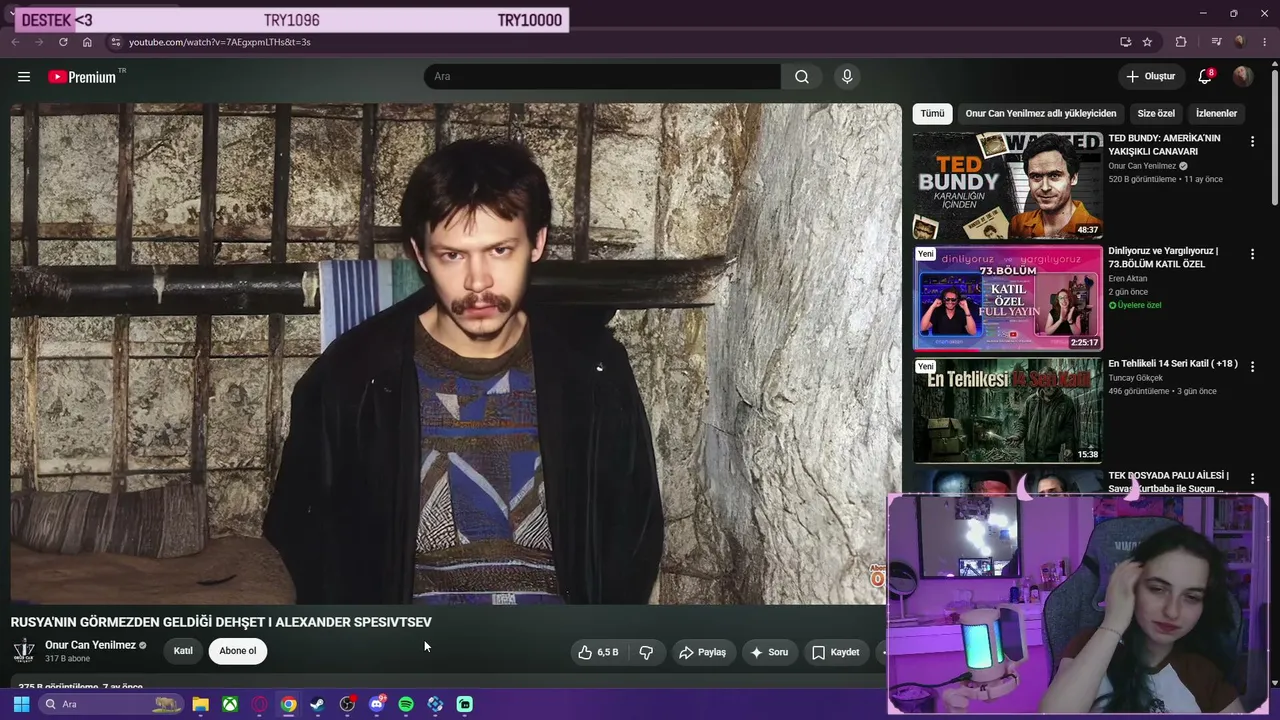Open the YouTube hamburger guide menu

24,77
